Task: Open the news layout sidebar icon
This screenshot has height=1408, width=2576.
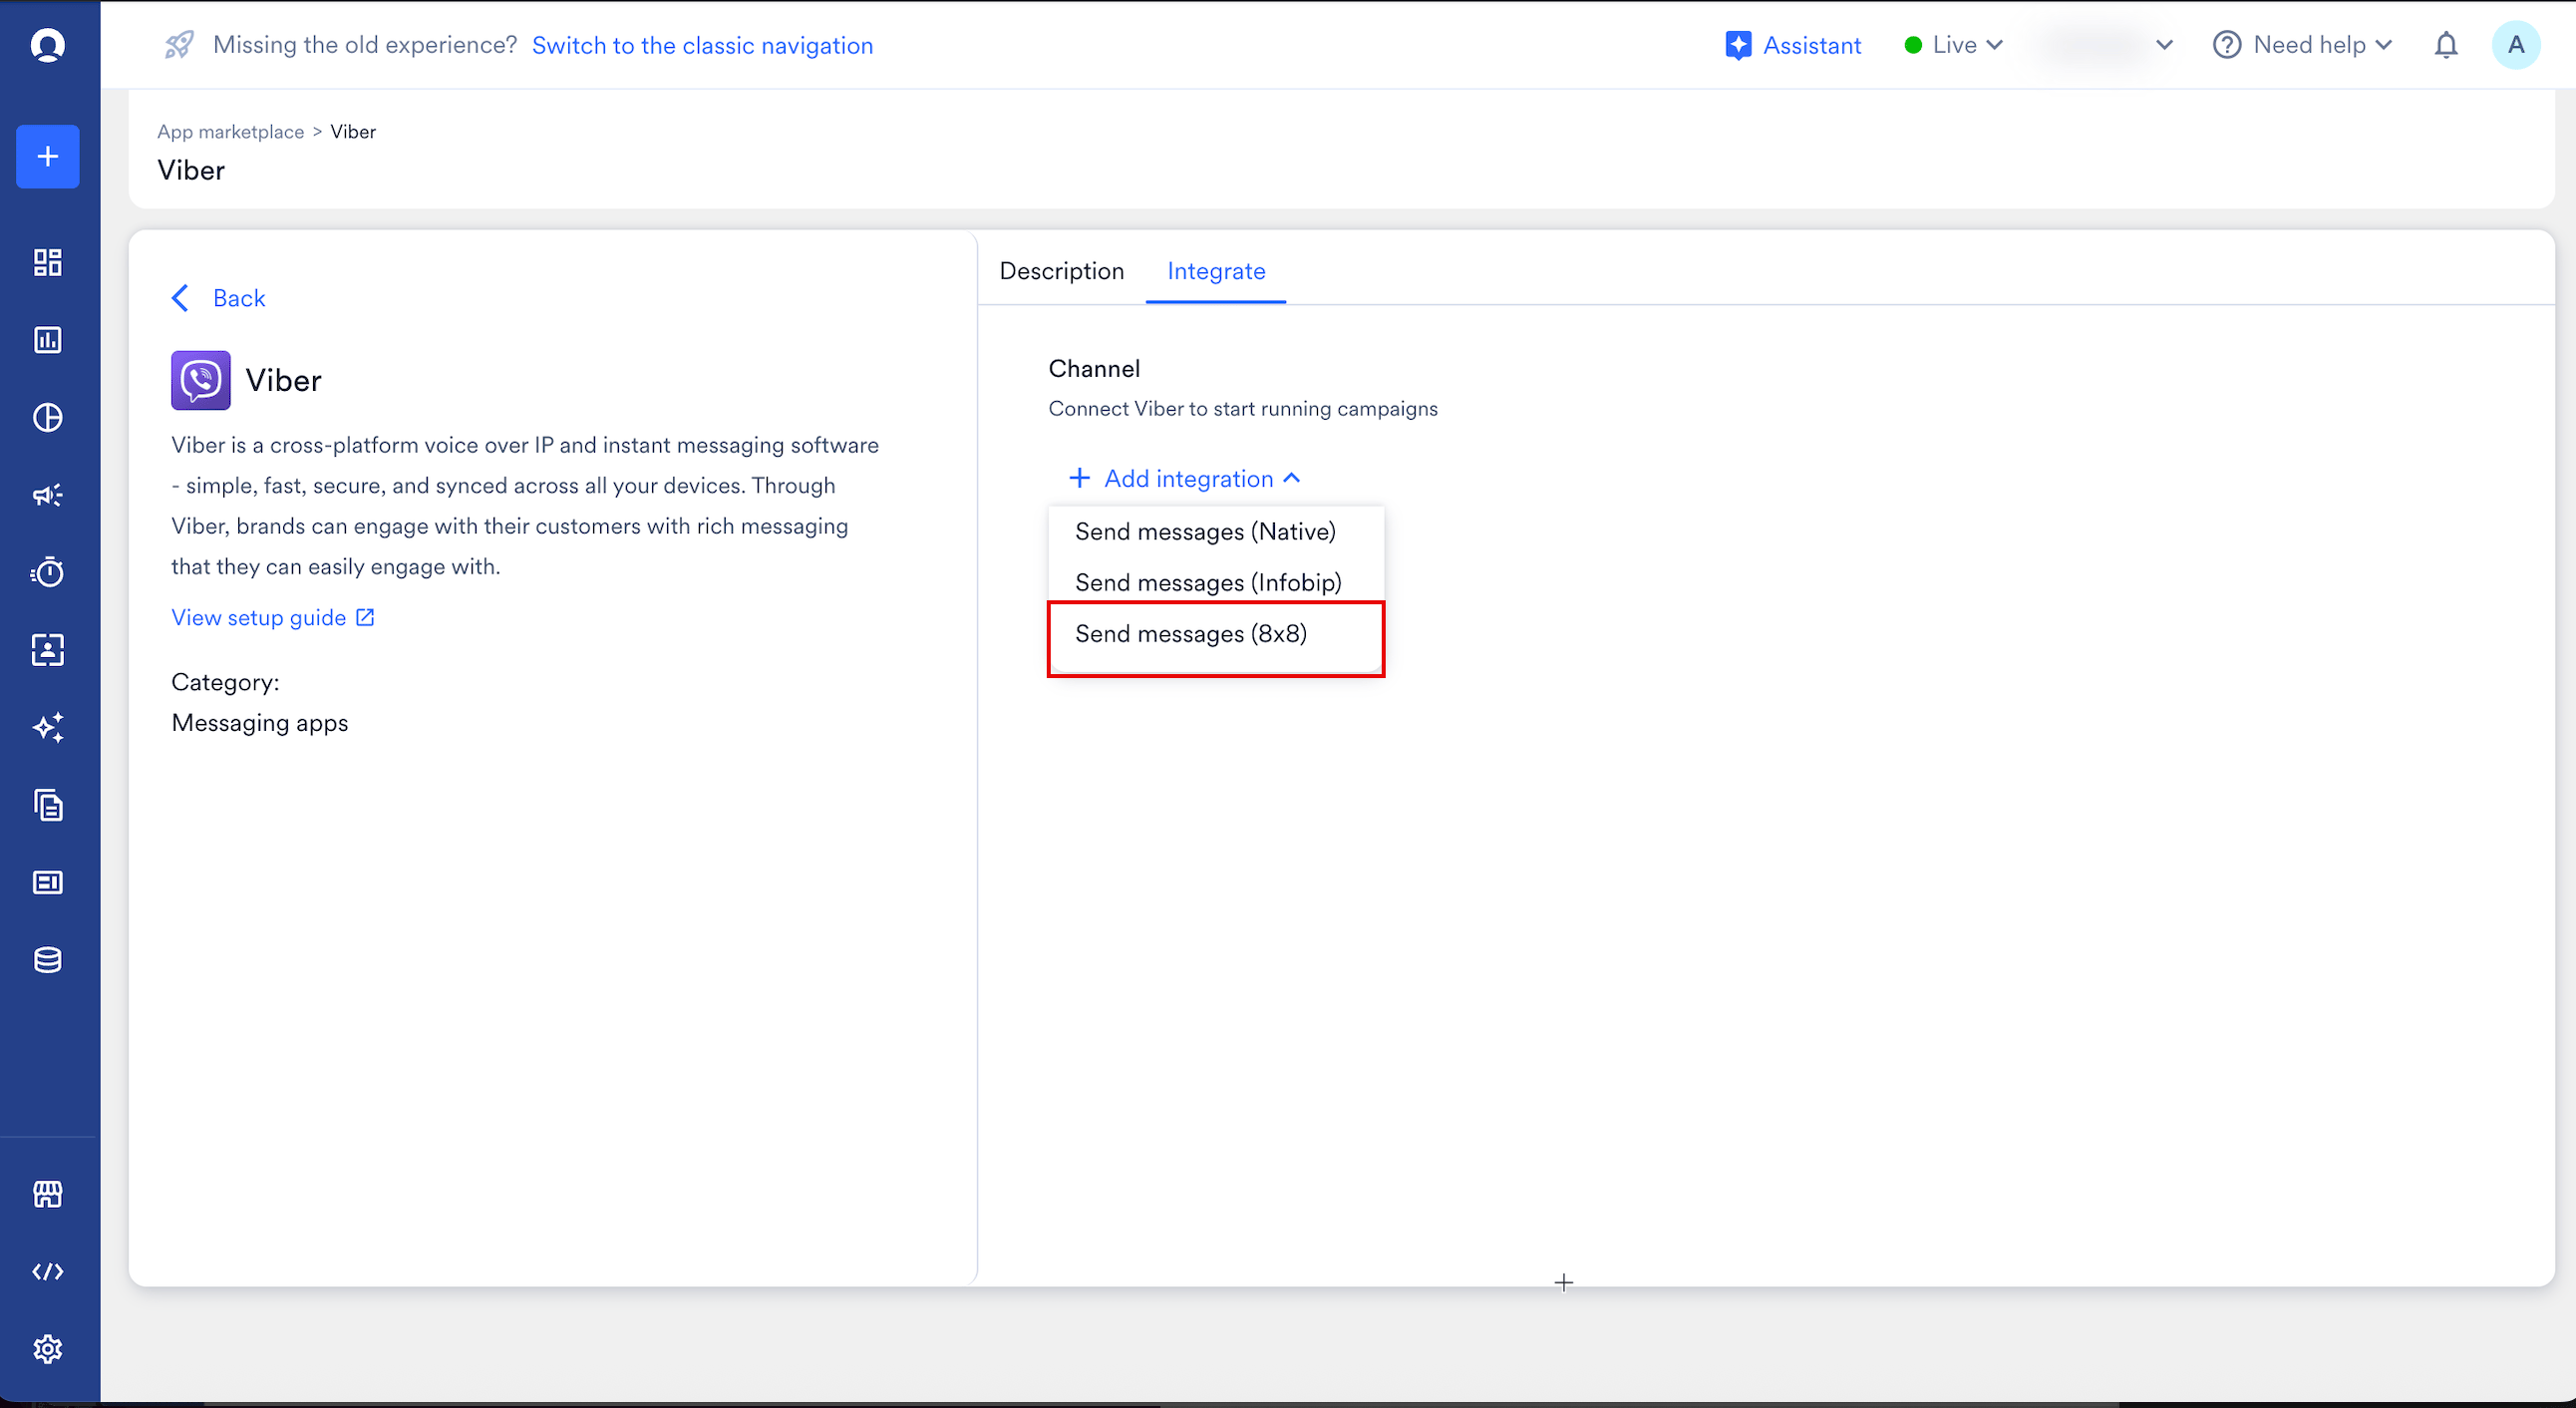Action: (x=48, y=882)
